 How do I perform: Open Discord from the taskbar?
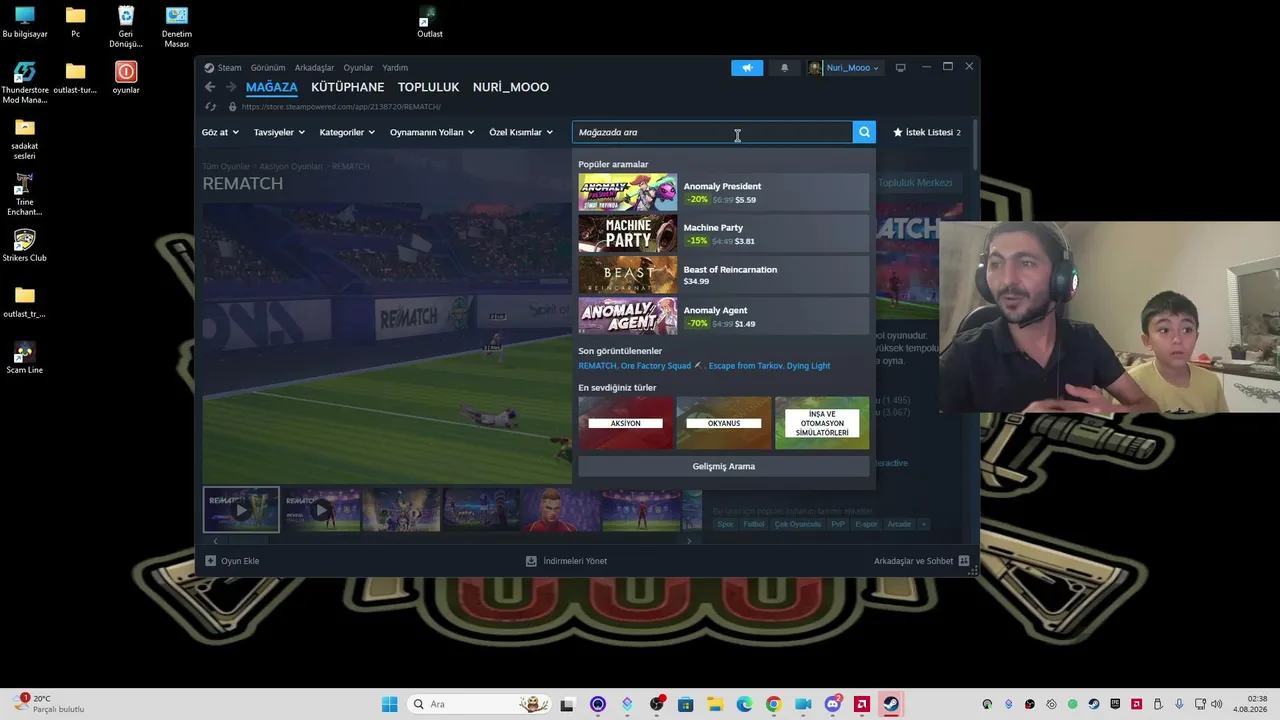(832, 704)
